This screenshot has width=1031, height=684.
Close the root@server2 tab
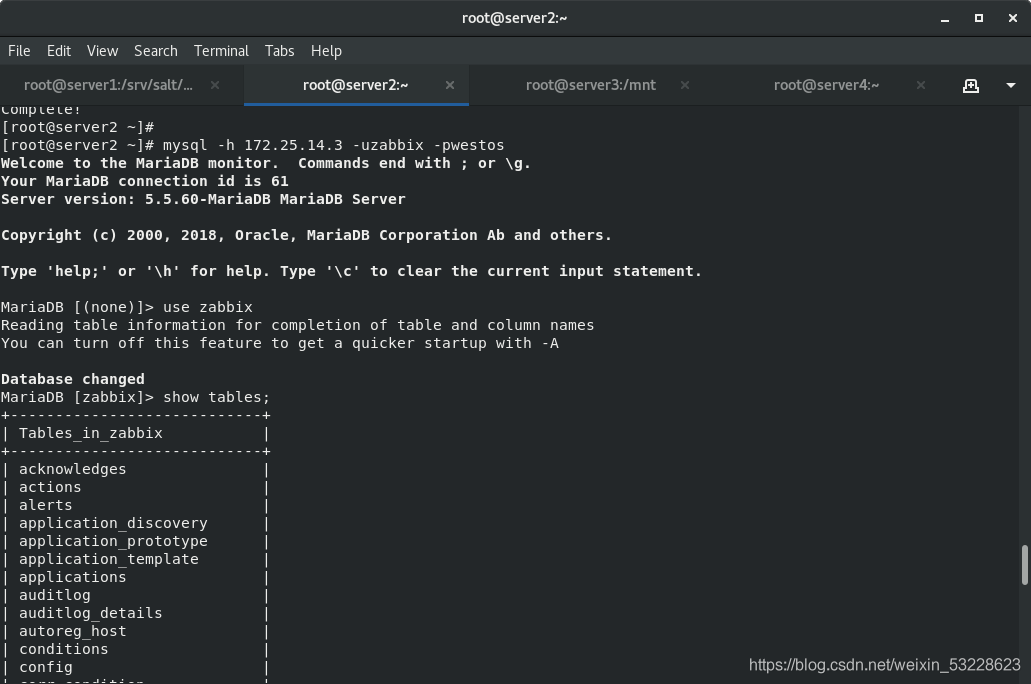tap(450, 85)
